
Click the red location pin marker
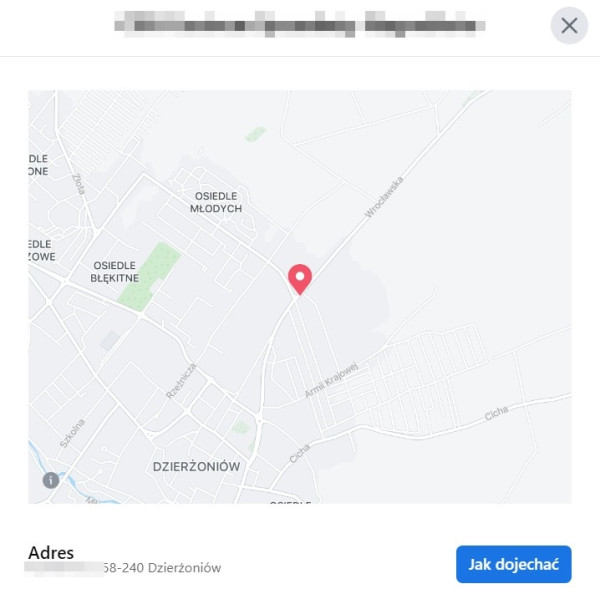pyautogui.click(x=300, y=279)
